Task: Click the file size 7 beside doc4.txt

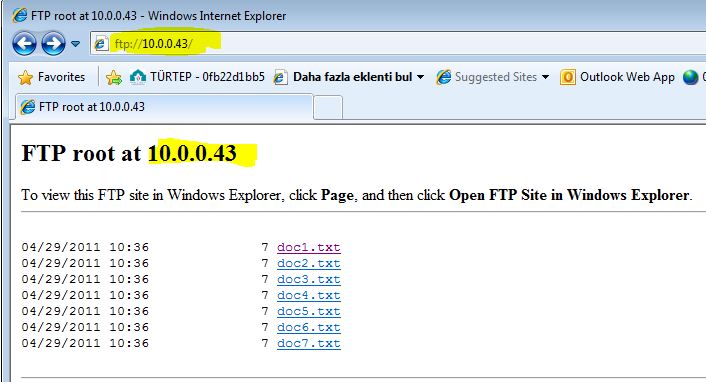Action: pos(265,296)
